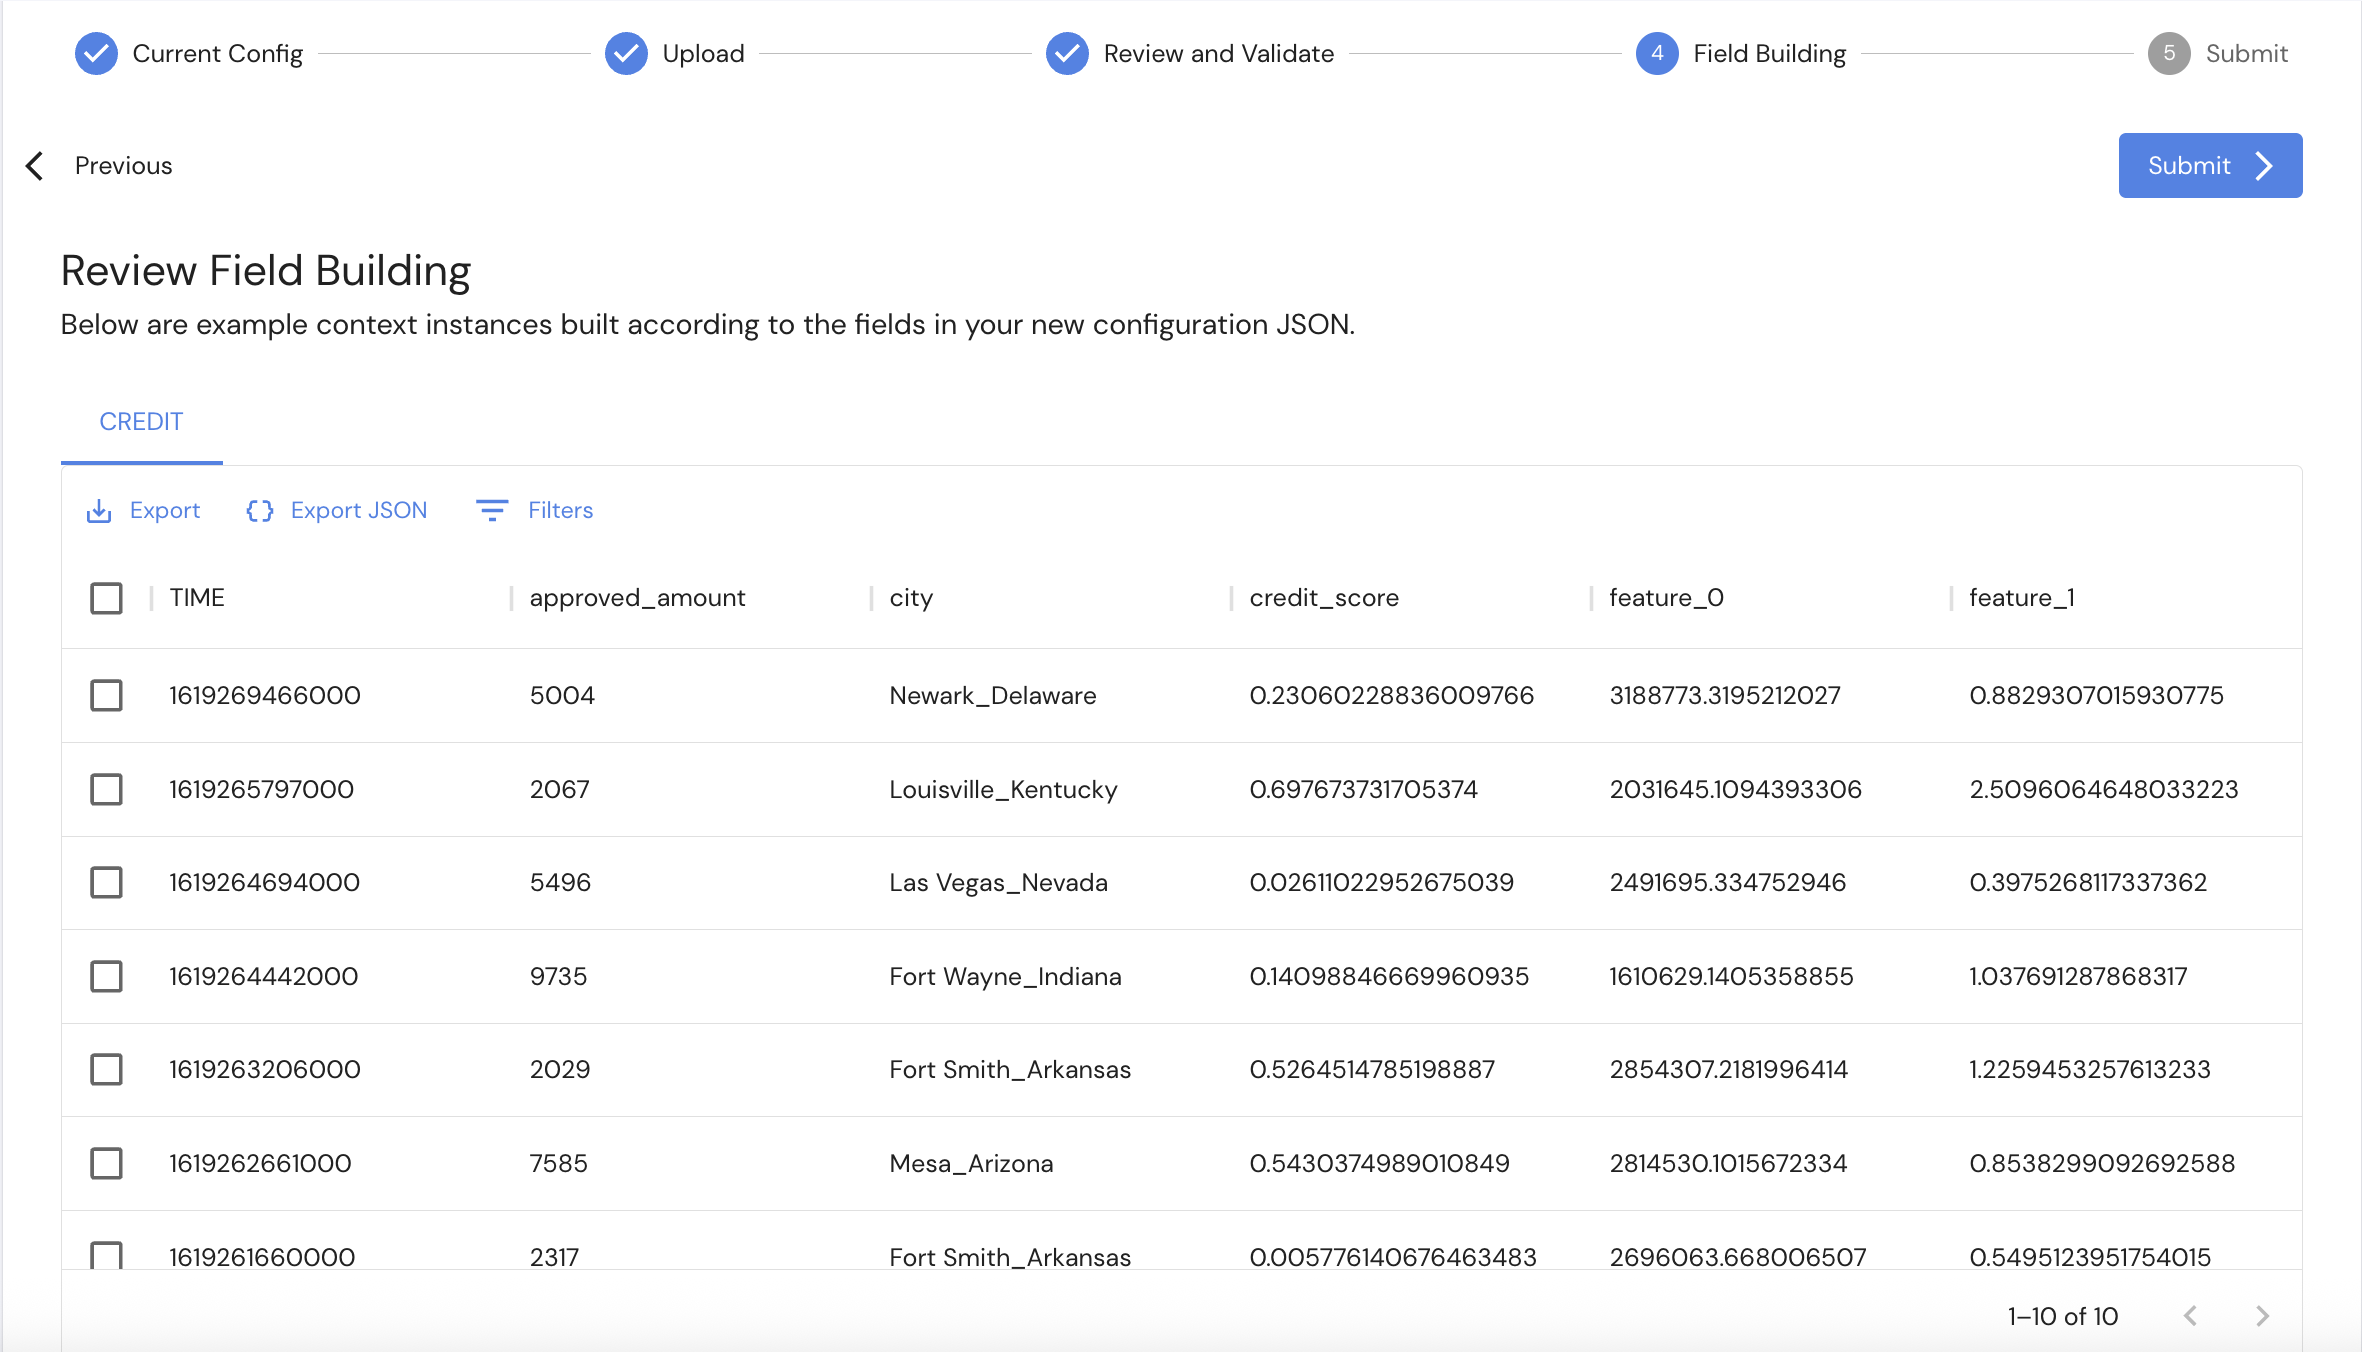Click the Export JSON braces icon
Image resolution: width=2362 pixels, height=1352 pixels.
tap(260, 511)
